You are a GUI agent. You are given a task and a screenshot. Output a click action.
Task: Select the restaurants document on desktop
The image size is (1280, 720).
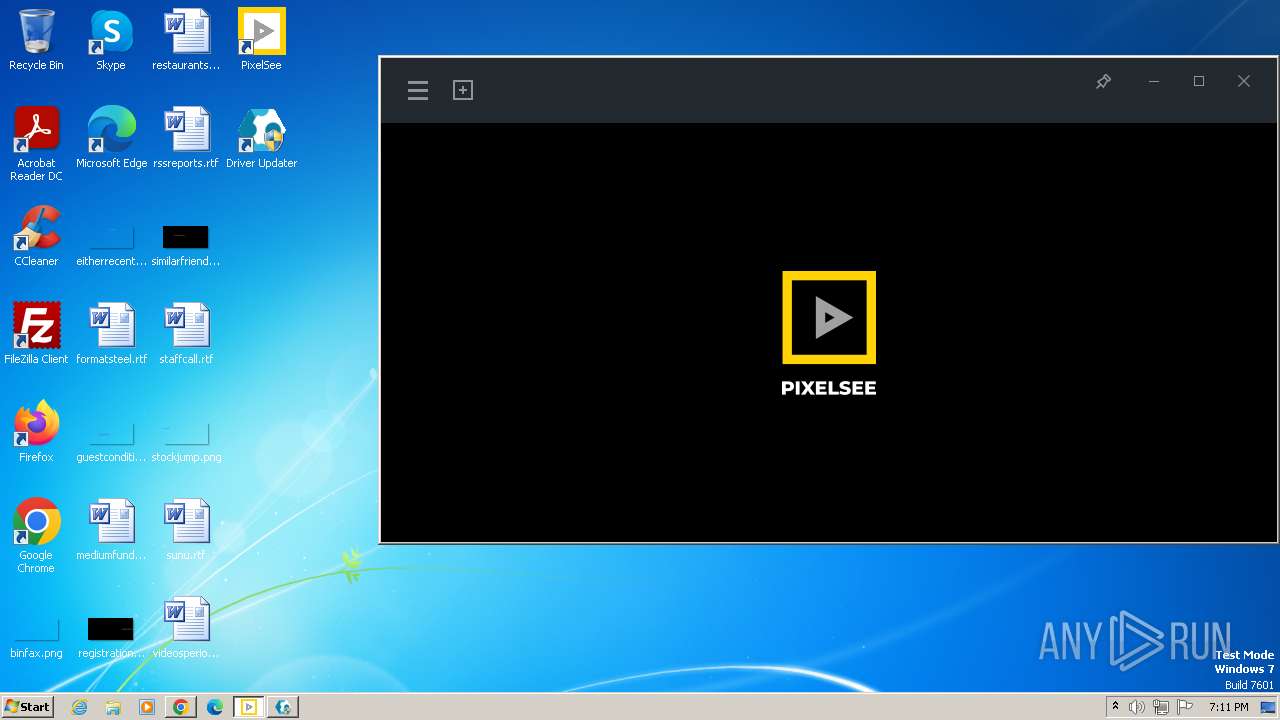click(x=186, y=40)
